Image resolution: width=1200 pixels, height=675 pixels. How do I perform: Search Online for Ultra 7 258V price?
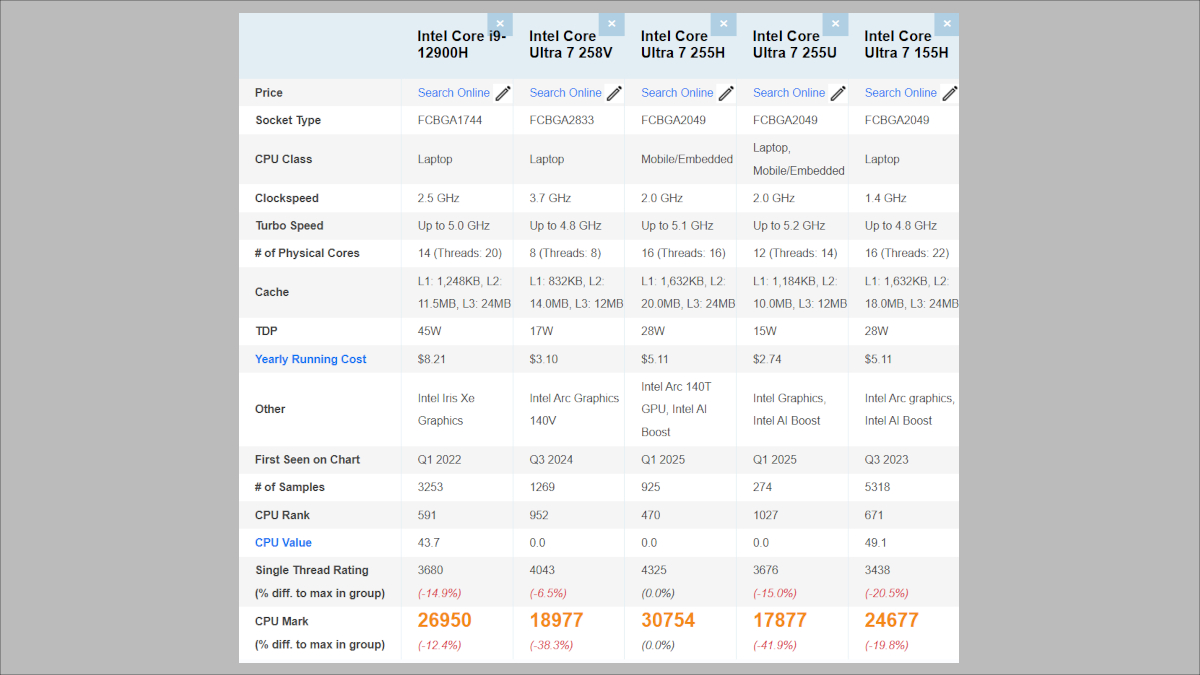(x=565, y=92)
